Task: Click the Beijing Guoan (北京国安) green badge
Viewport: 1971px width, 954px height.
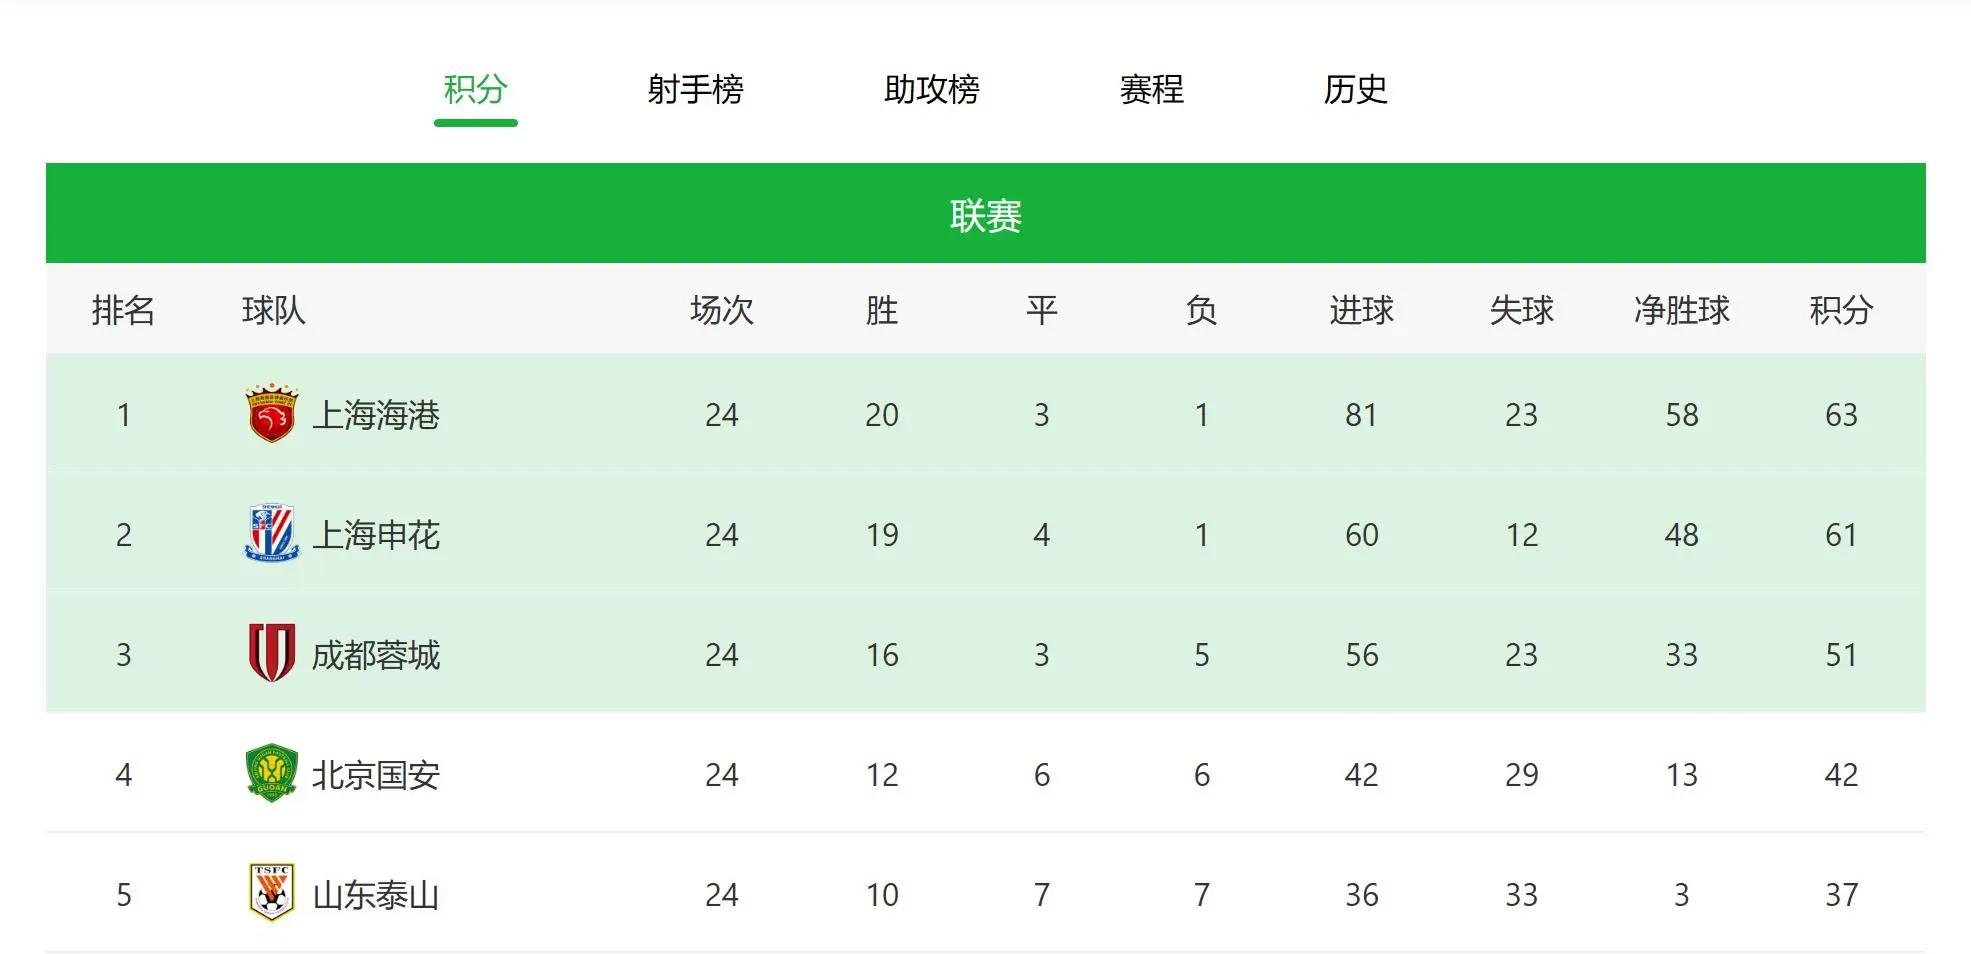Action: 272,773
